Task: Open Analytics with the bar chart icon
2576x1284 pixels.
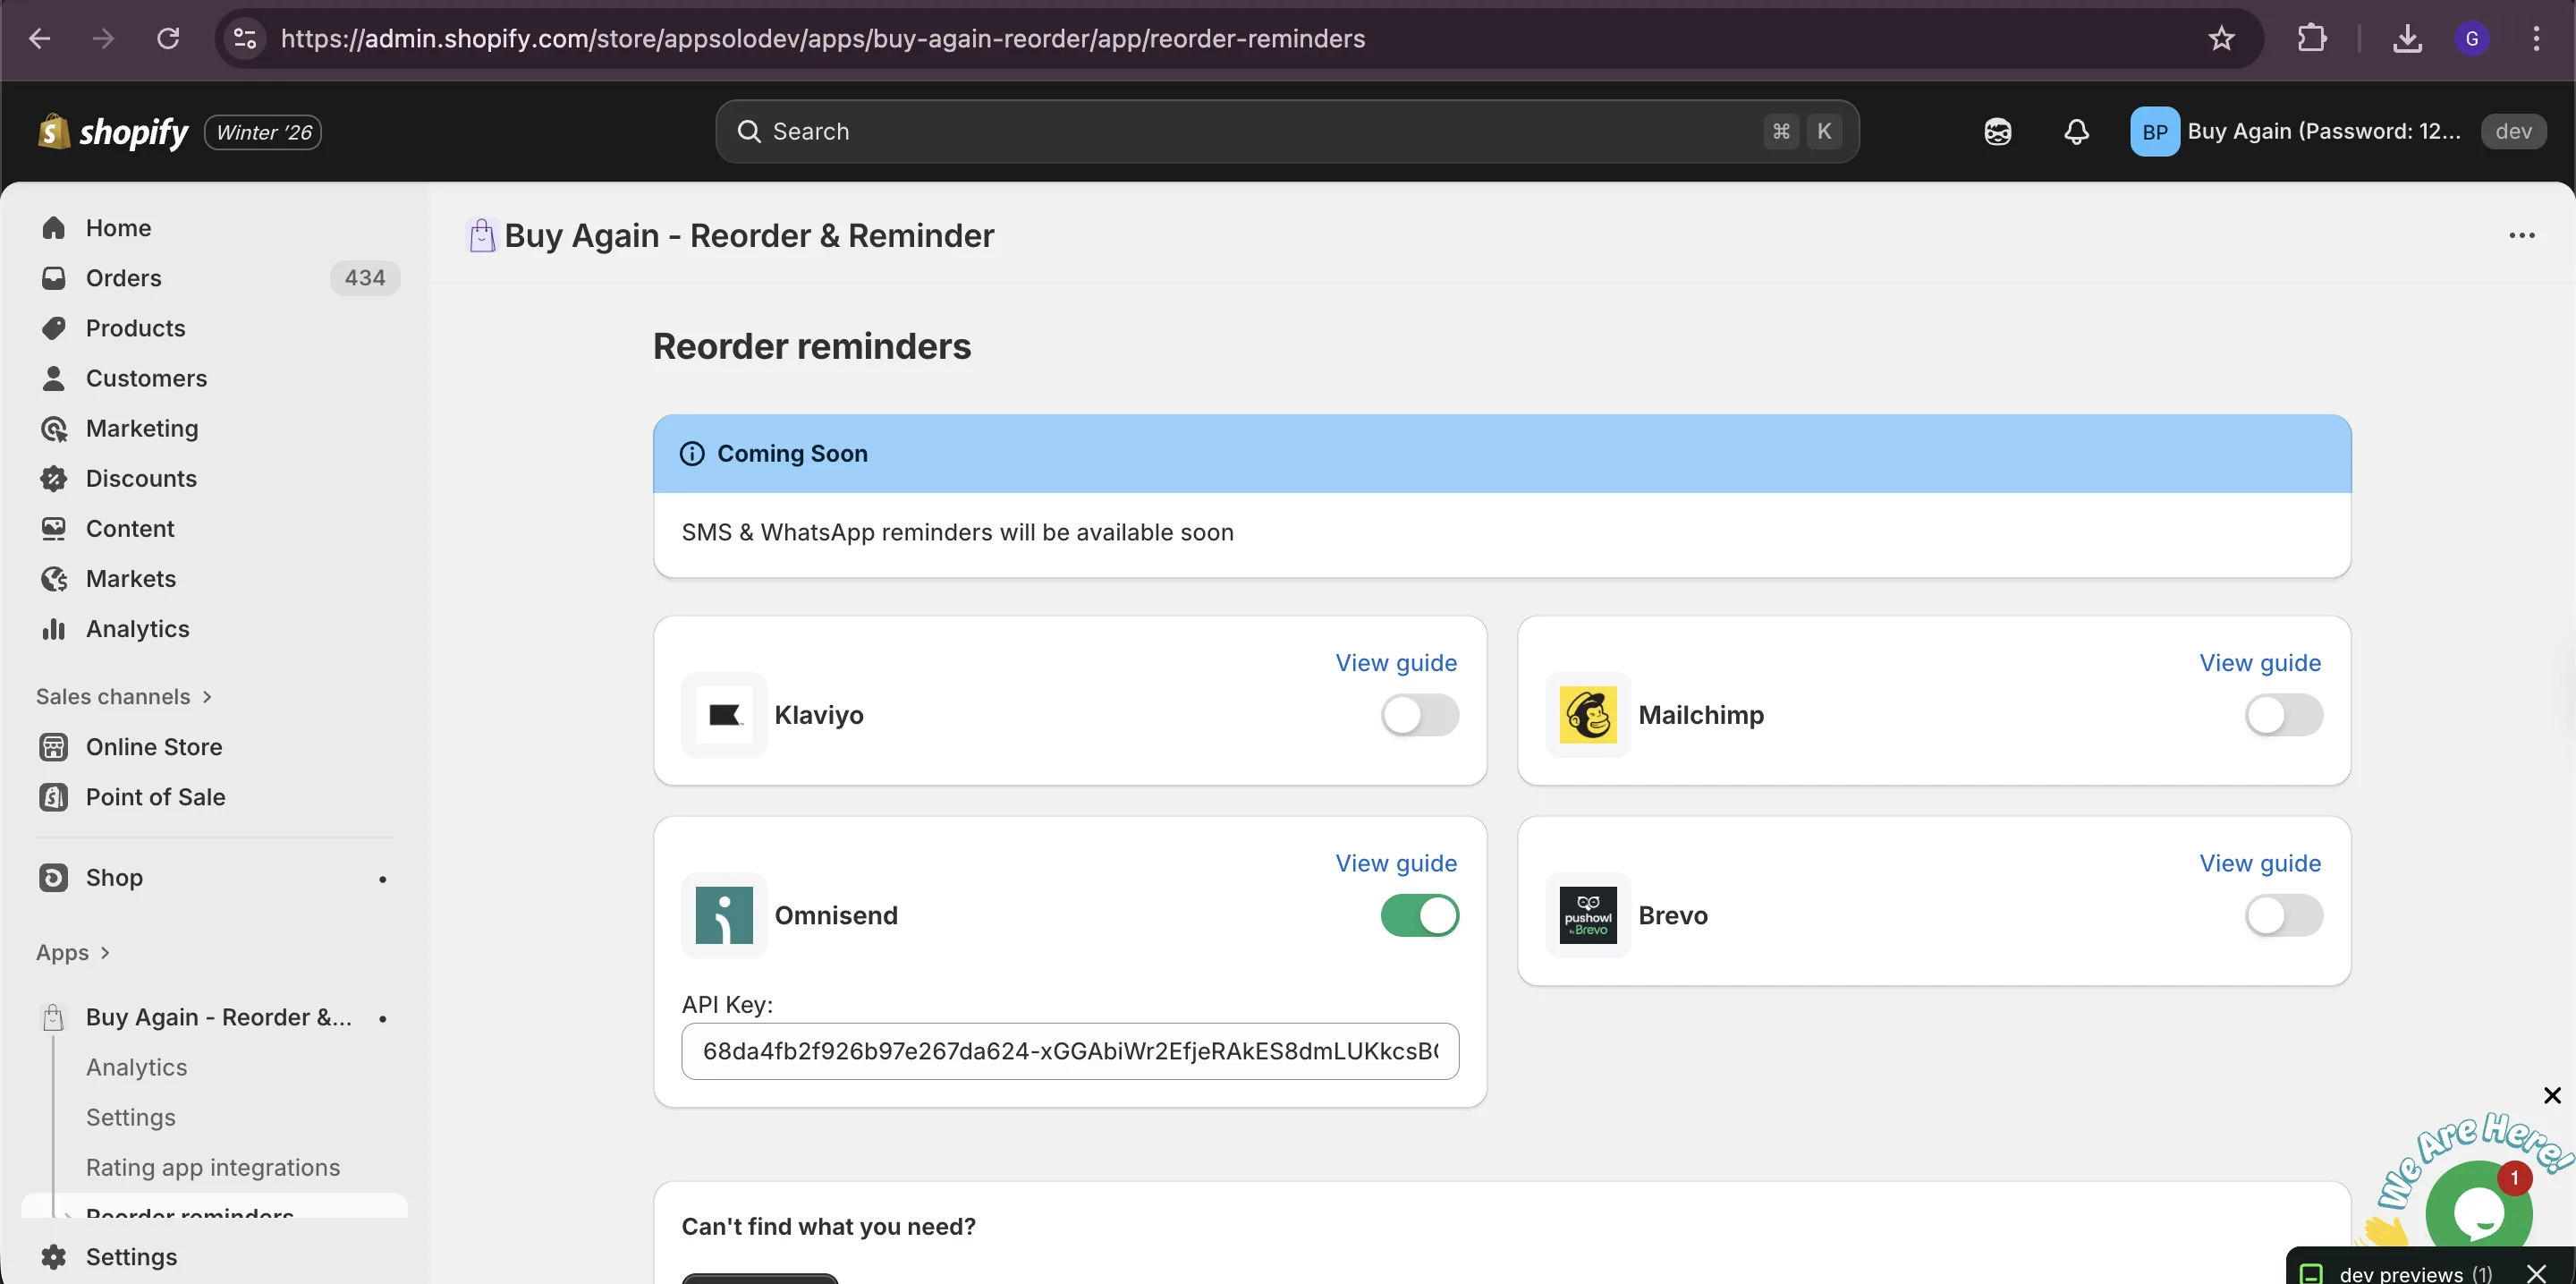Action: click(214, 628)
